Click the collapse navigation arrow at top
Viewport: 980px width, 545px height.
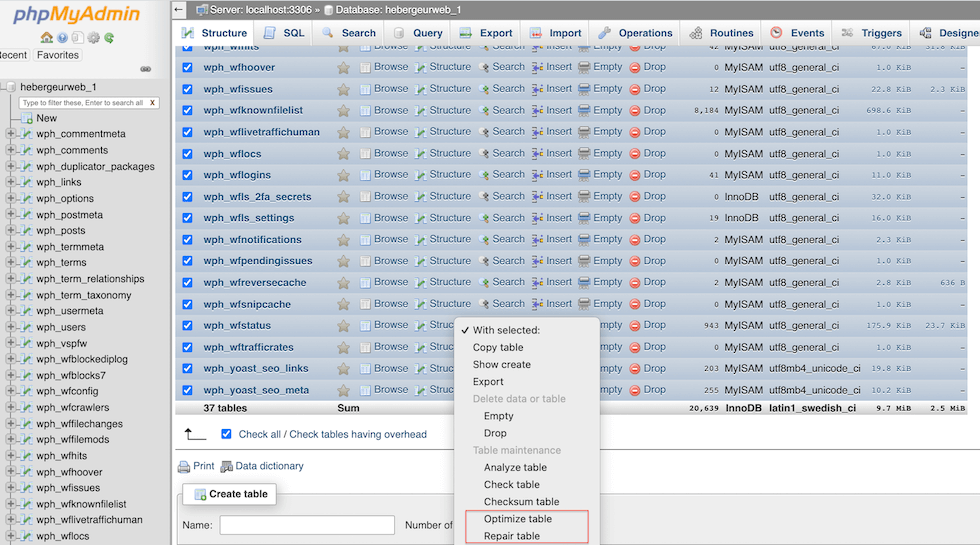pos(179,9)
